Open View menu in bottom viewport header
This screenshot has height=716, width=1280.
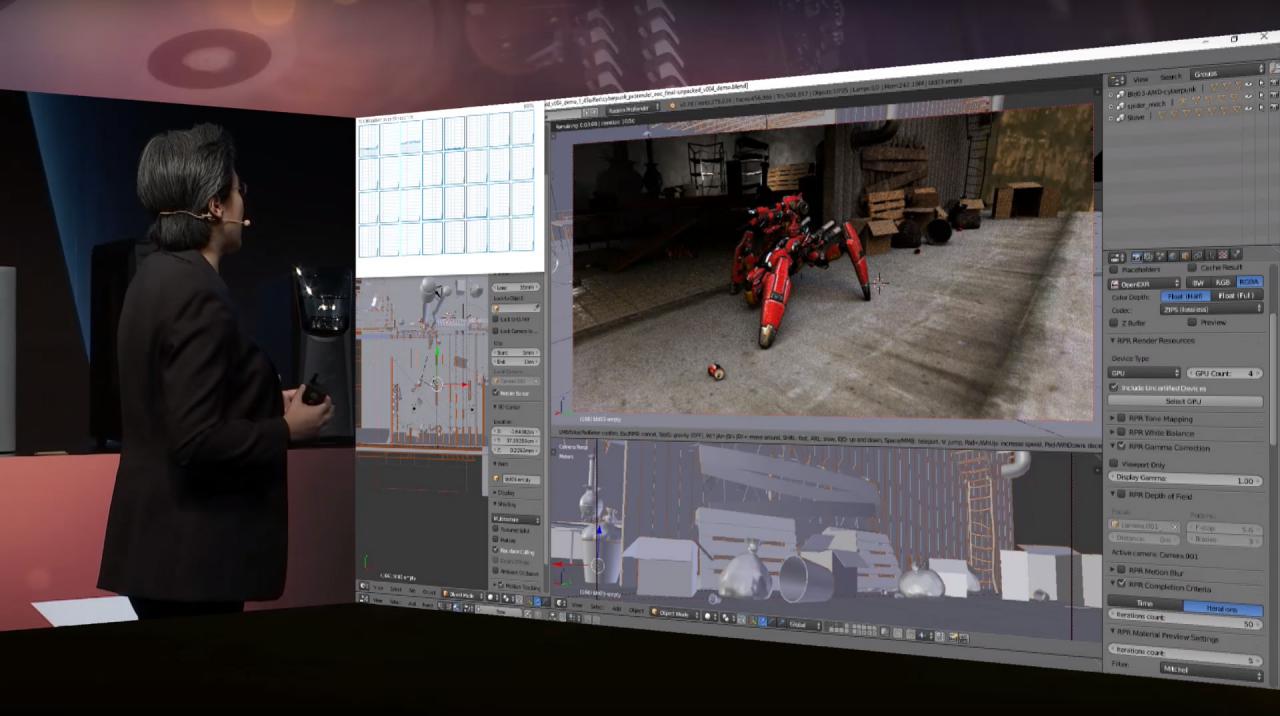click(577, 605)
